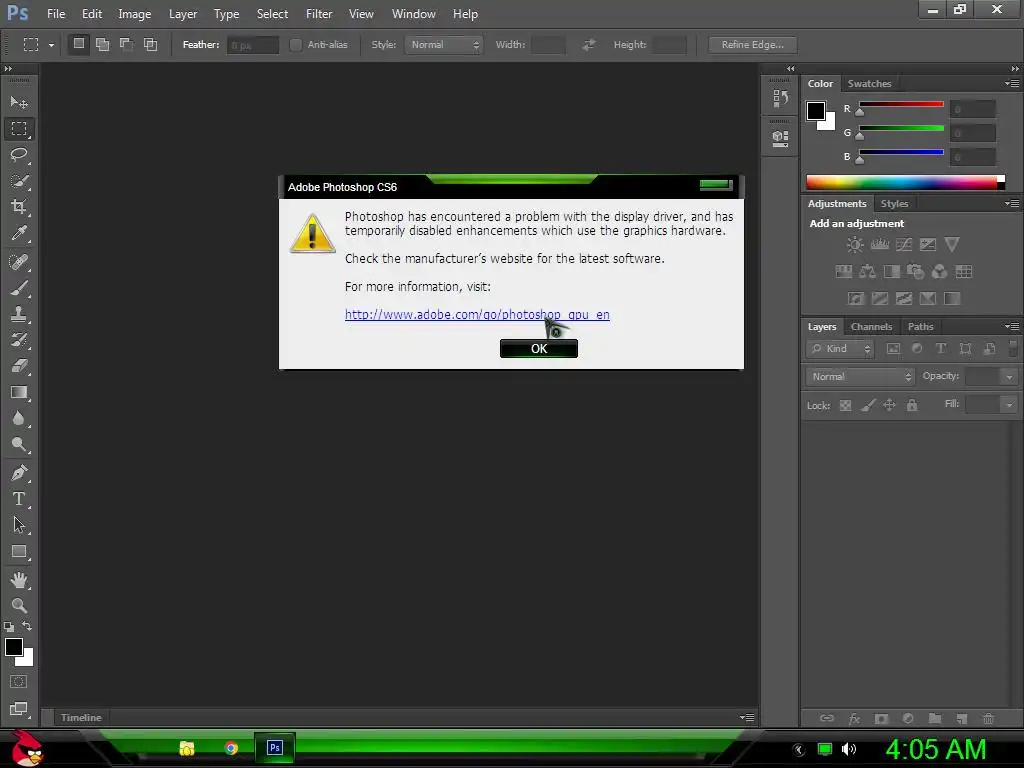Switch to the Styles tab
Screen dimensions: 1024x768
click(x=894, y=204)
